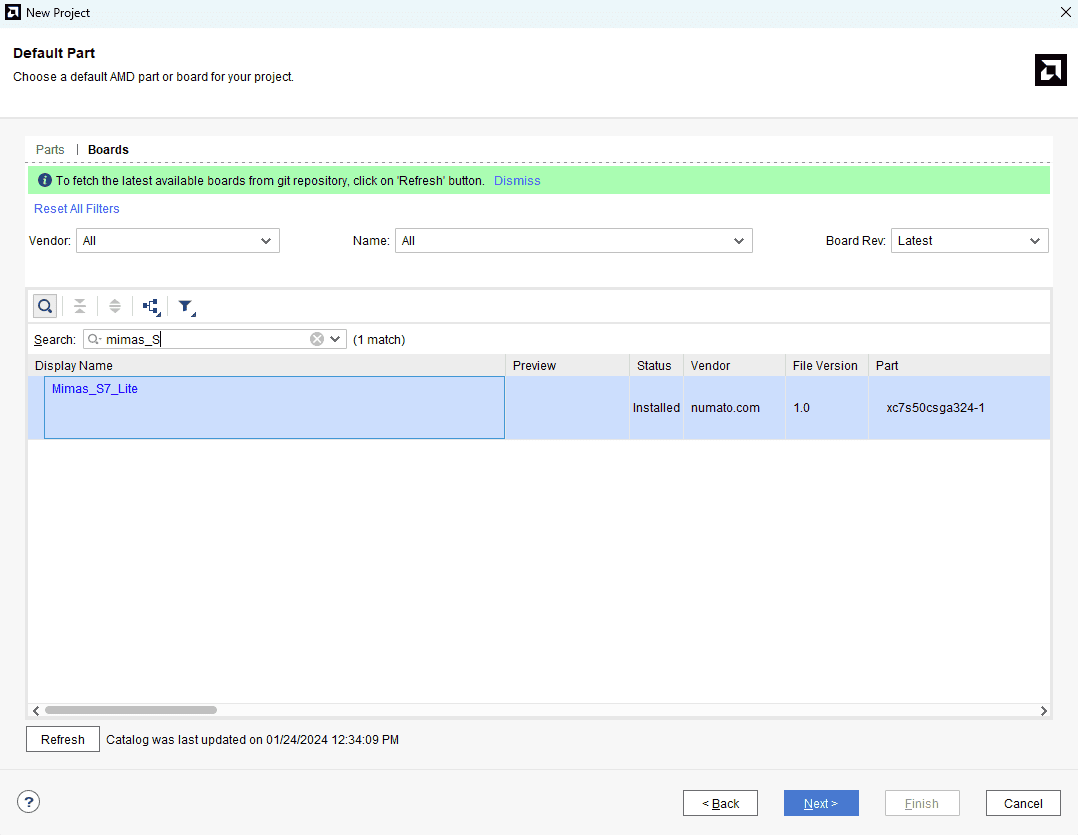Click the AMD logo in header
1078x835 pixels.
click(1050, 70)
